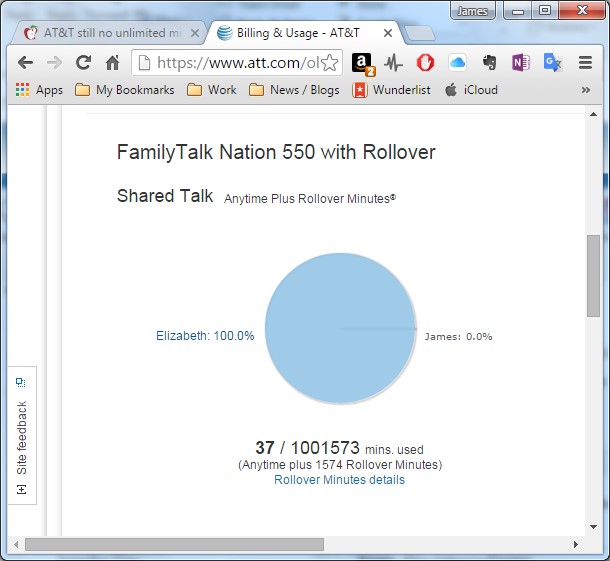The width and height of the screenshot is (610, 561).
Task: Click the horizontal scrollbar left arrow
Action: [x=16, y=544]
